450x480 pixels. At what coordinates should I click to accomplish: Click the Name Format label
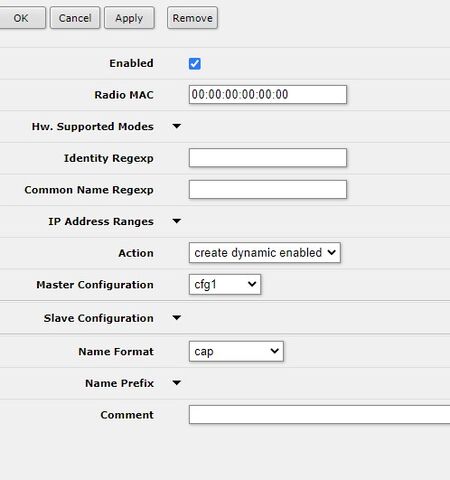[x=116, y=352]
